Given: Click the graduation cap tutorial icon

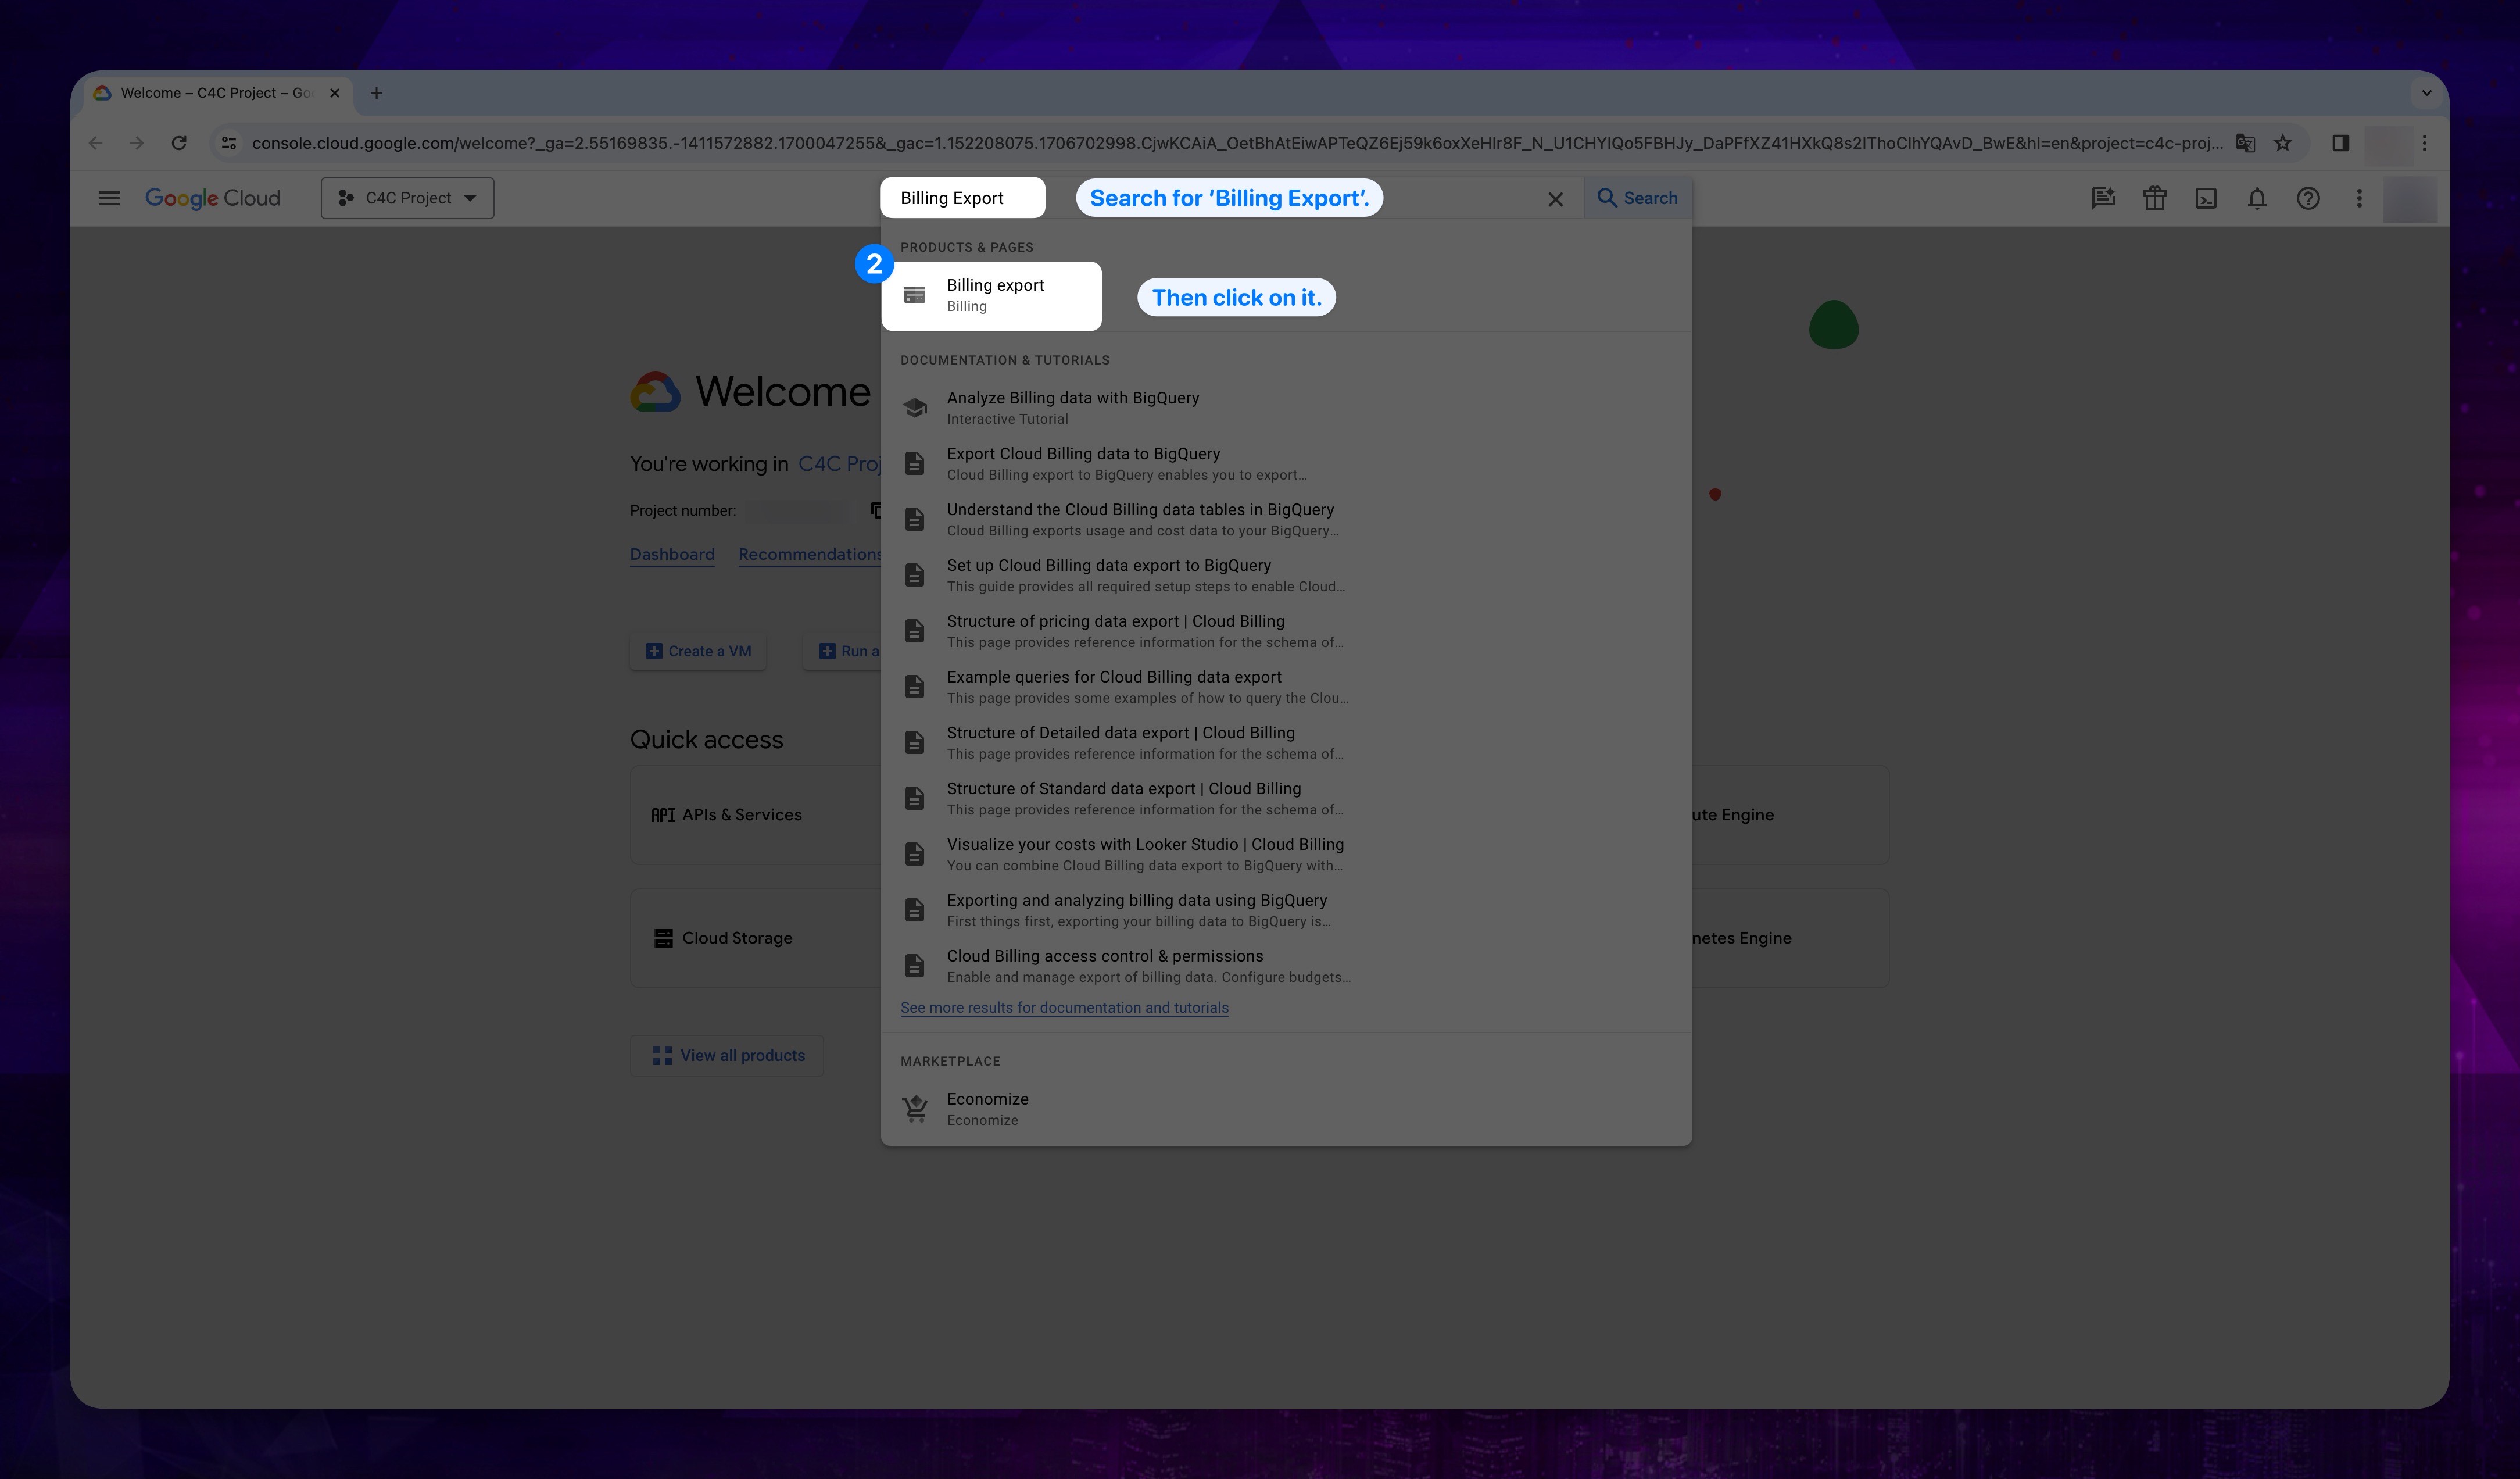Looking at the screenshot, I should point(915,408).
